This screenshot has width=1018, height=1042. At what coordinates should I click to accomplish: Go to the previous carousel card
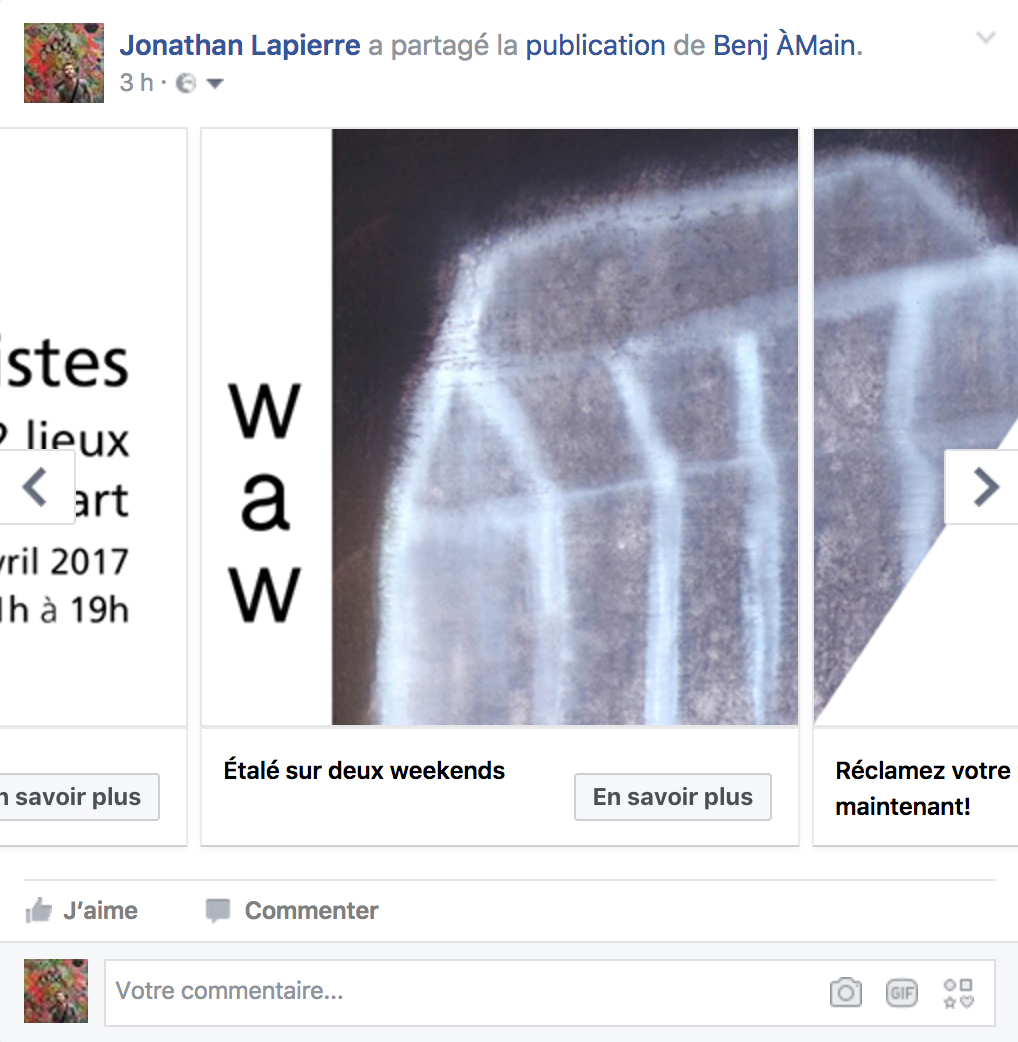(36, 487)
